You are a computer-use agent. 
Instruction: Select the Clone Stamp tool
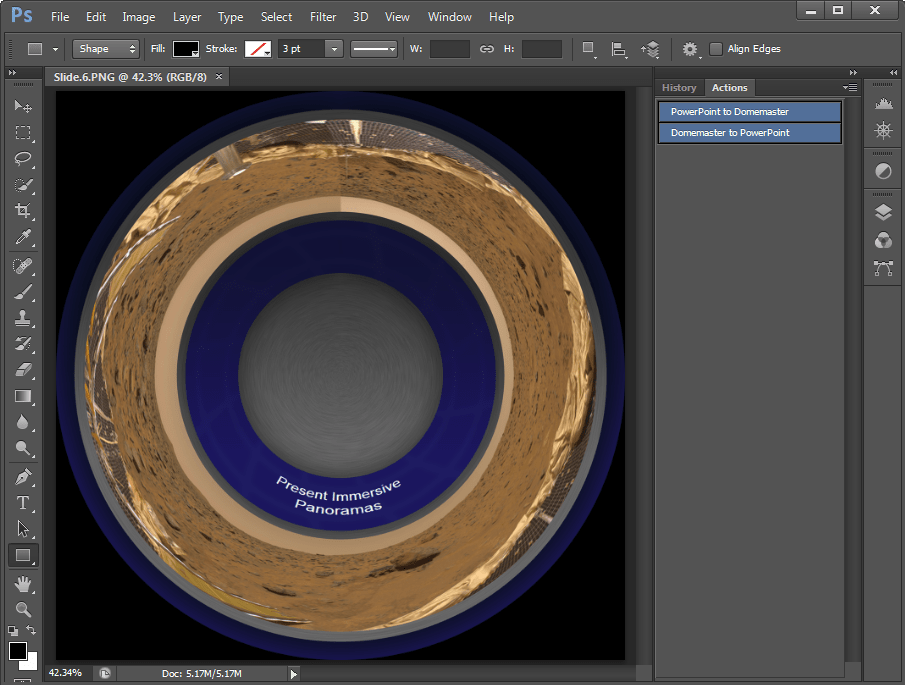pos(23,317)
